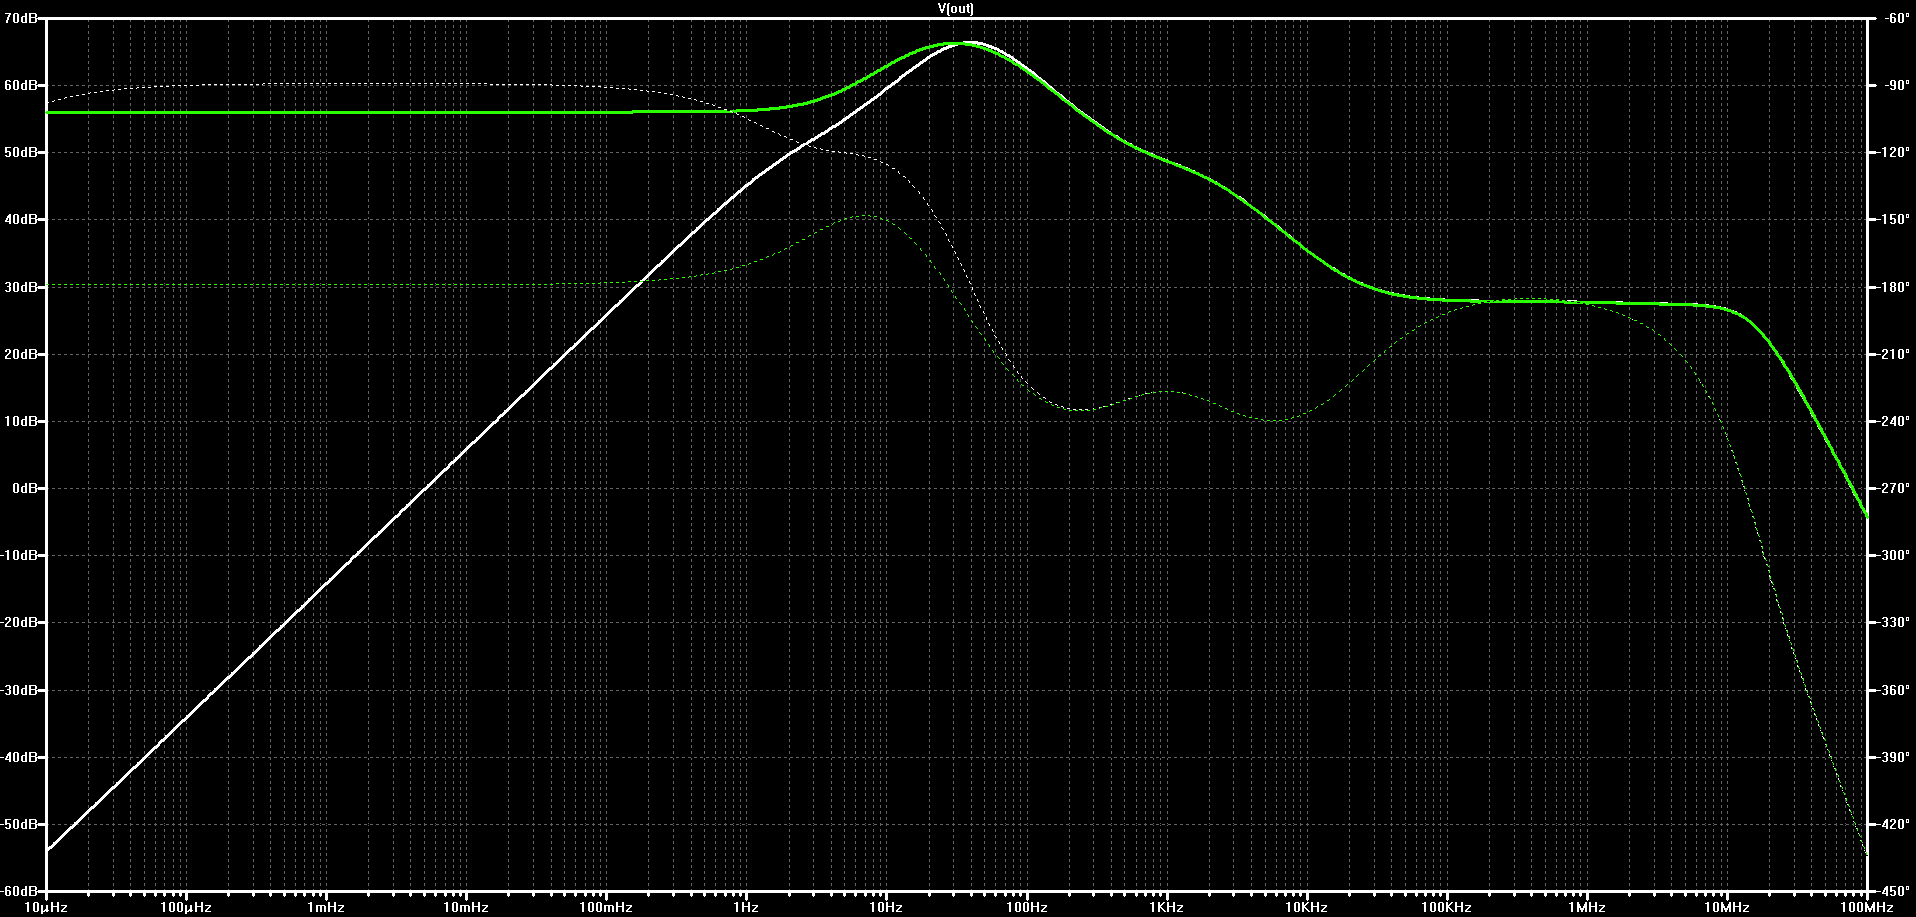The image size is (1916, 917).
Task: Click the 10Hz frequency axis label
Action: [885, 907]
